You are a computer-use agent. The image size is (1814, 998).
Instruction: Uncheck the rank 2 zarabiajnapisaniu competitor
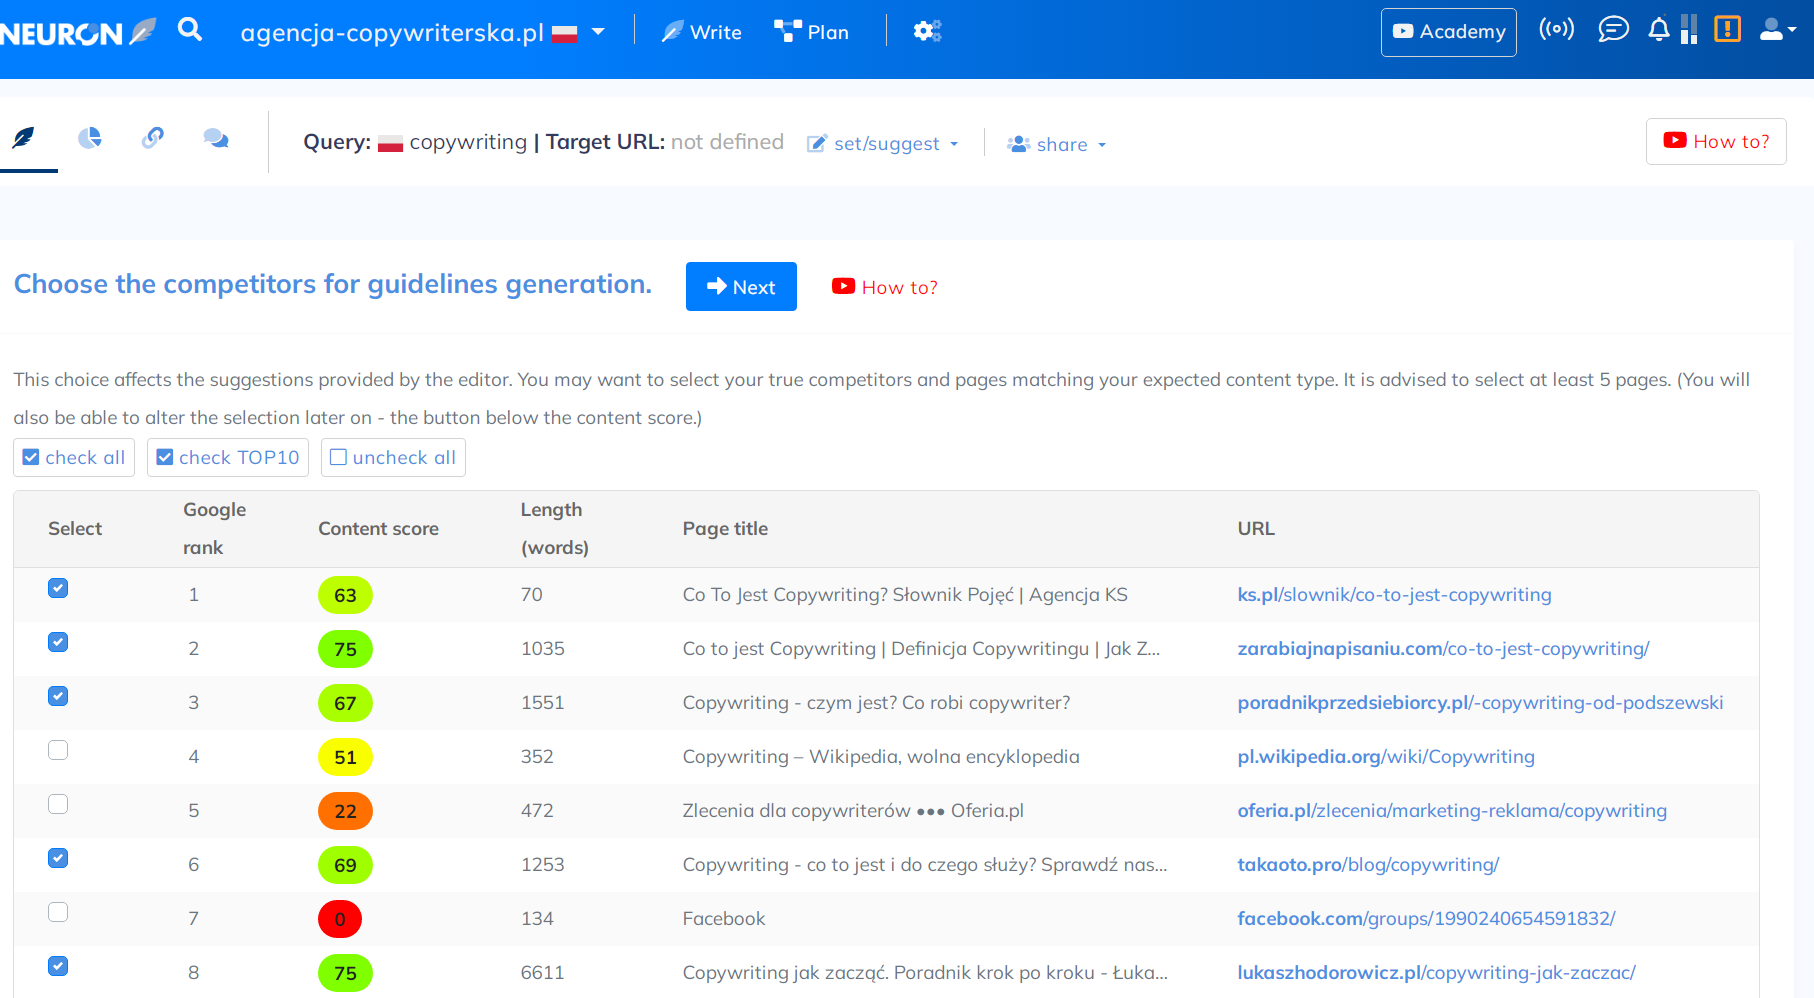tap(58, 642)
